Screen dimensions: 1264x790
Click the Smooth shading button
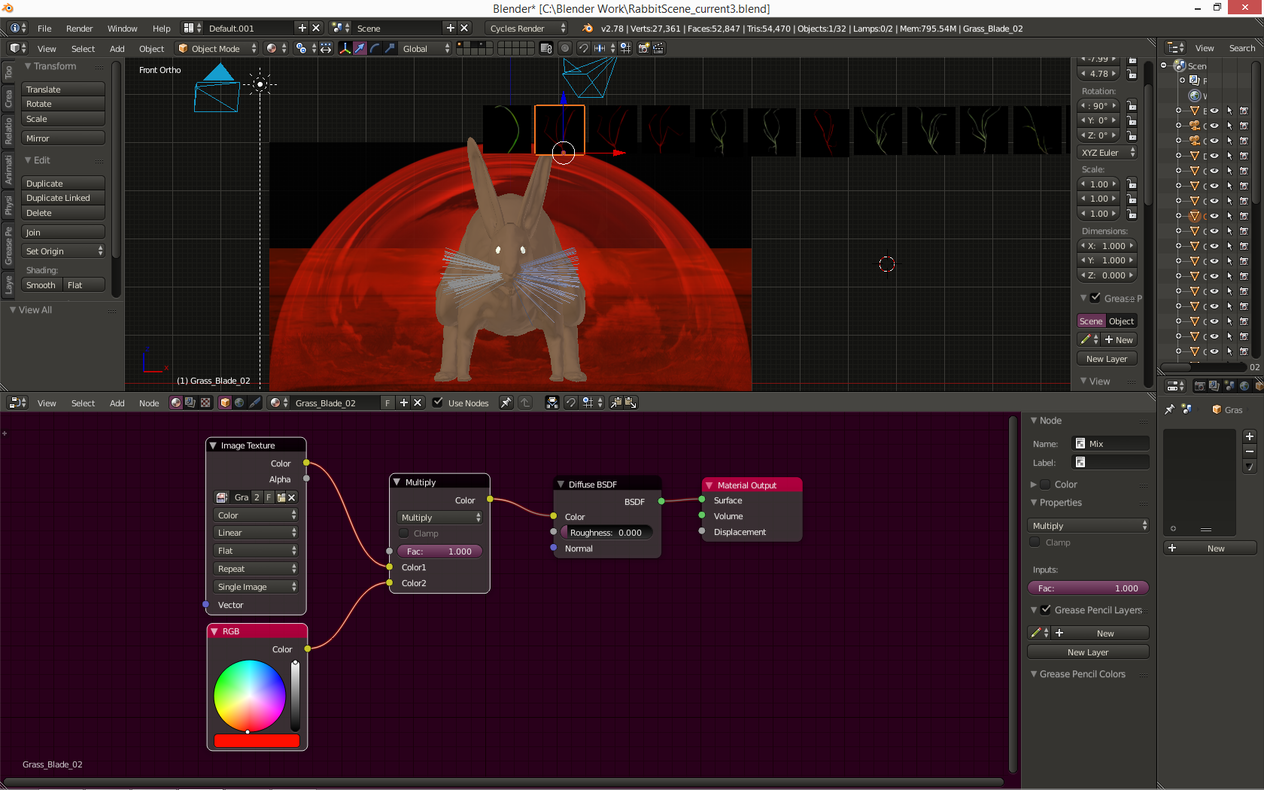(41, 285)
